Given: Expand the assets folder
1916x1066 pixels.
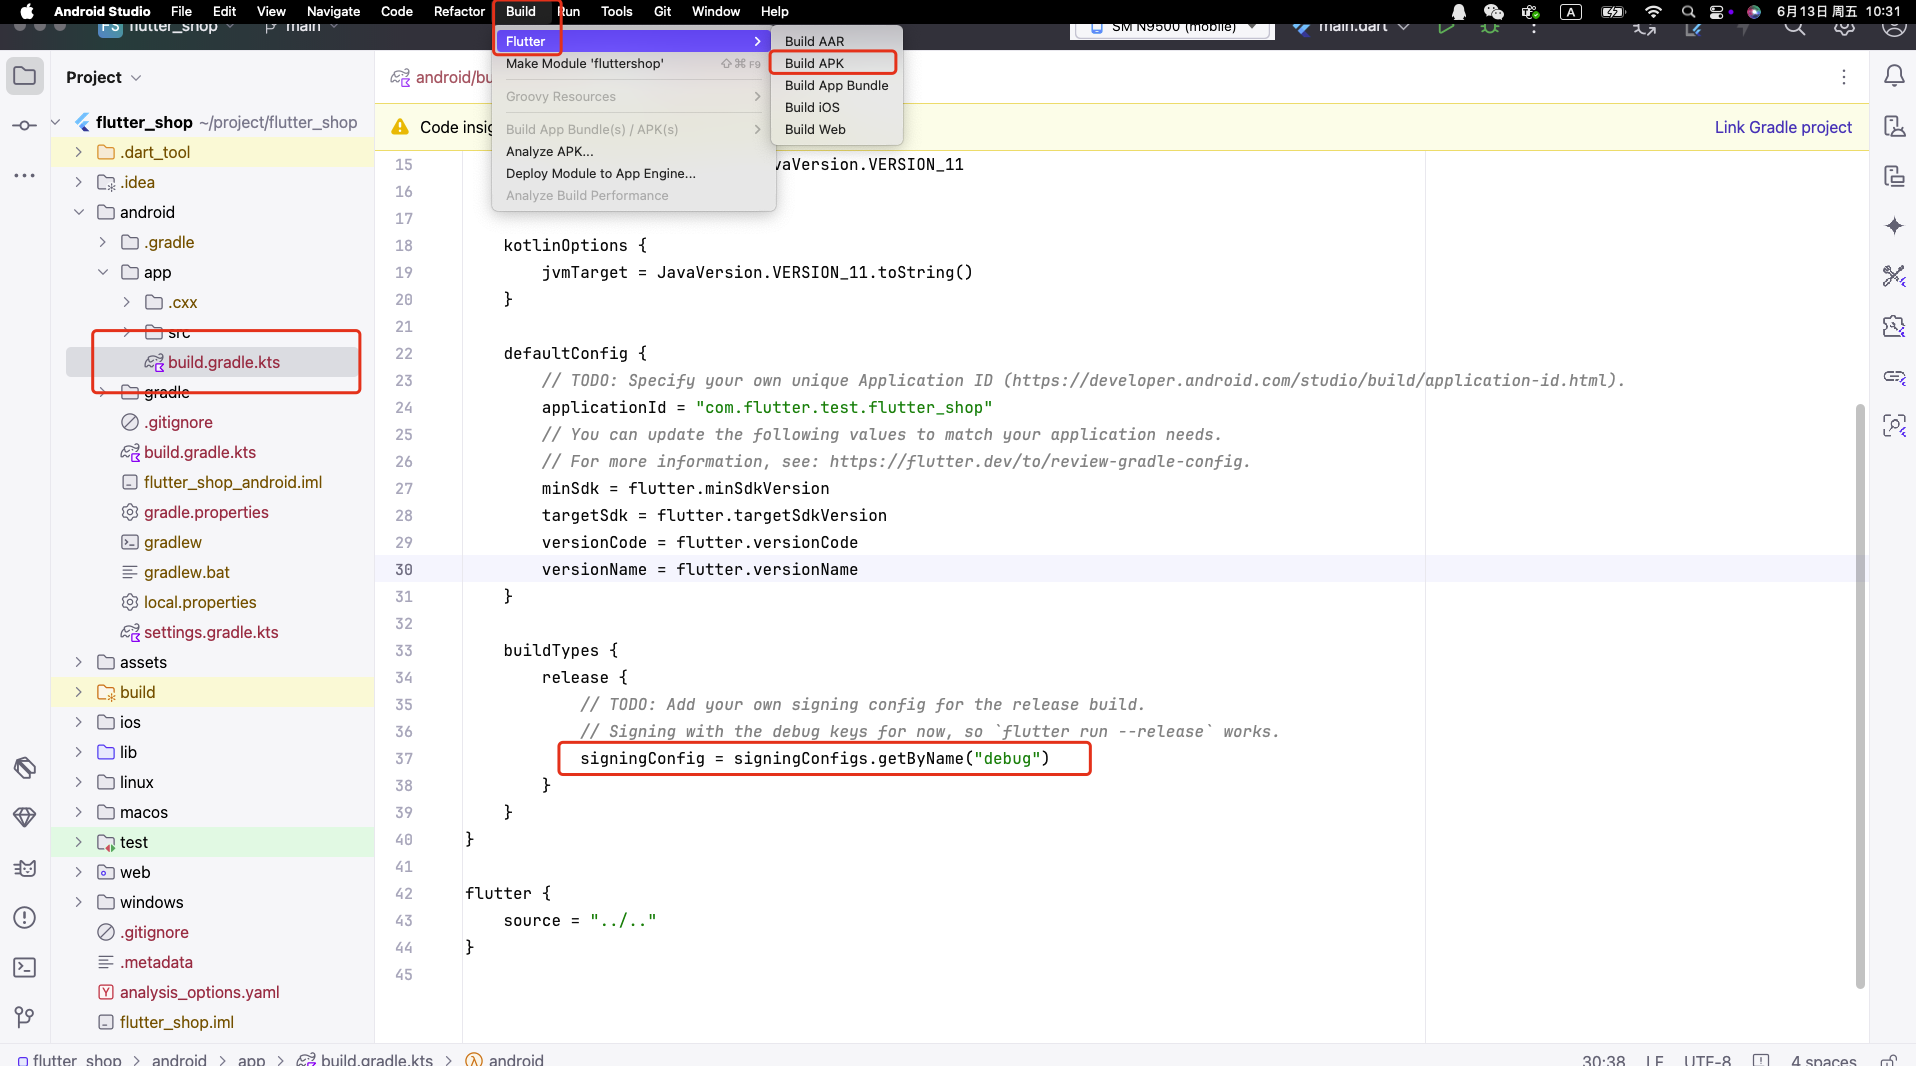Looking at the screenshot, I should tap(79, 662).
